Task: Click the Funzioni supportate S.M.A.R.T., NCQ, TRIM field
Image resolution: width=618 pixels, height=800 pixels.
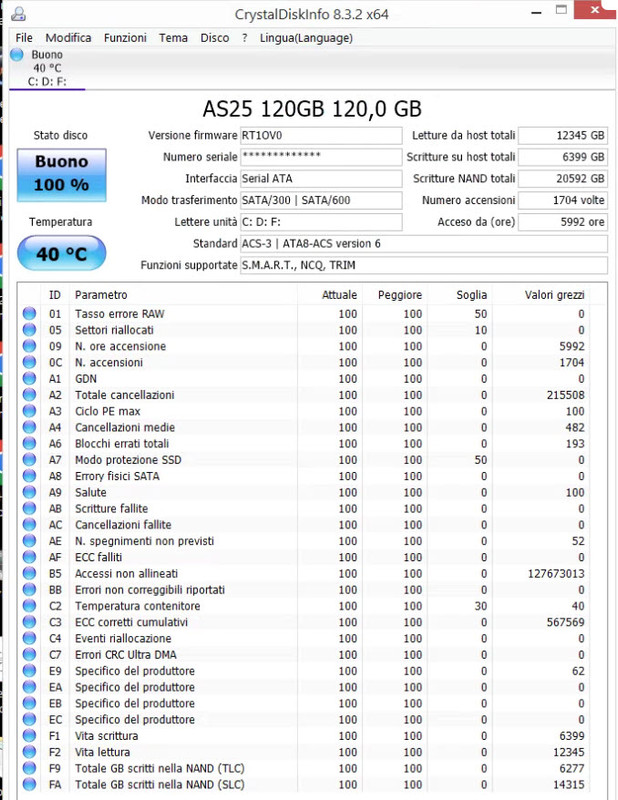Action: pos(424,265)
